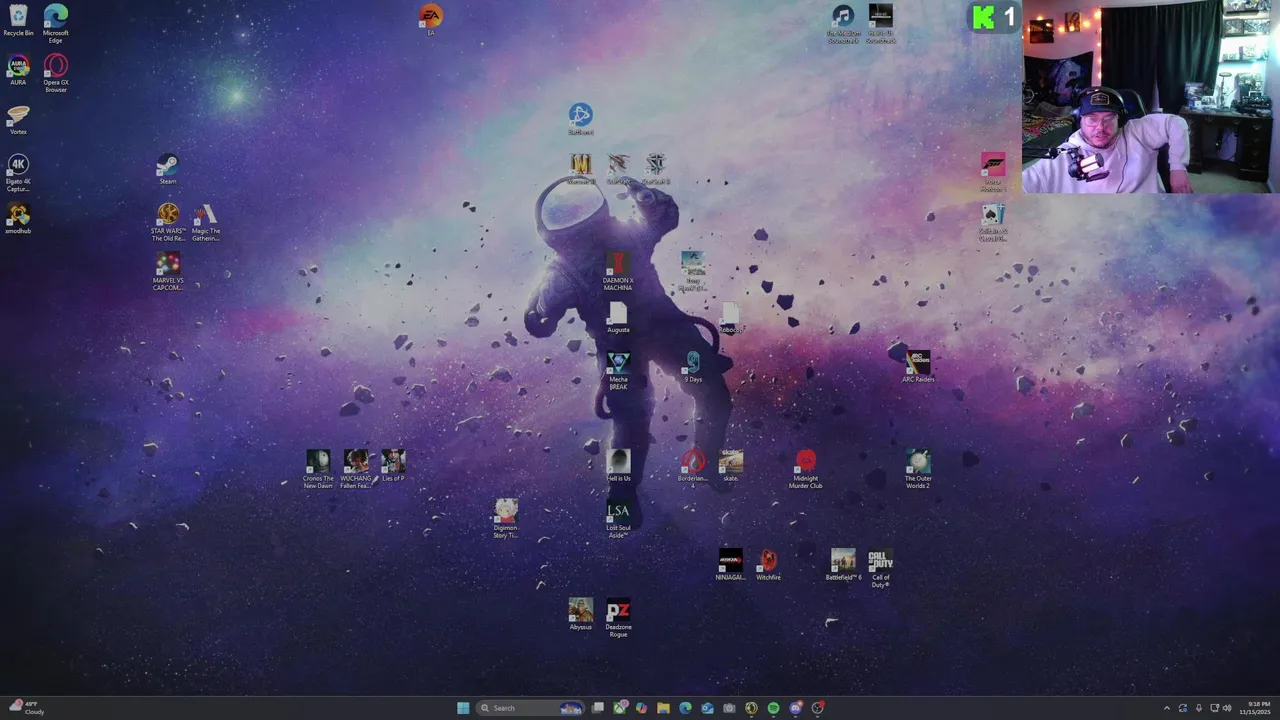Open the Camera taskbar icon

point(729,708)
